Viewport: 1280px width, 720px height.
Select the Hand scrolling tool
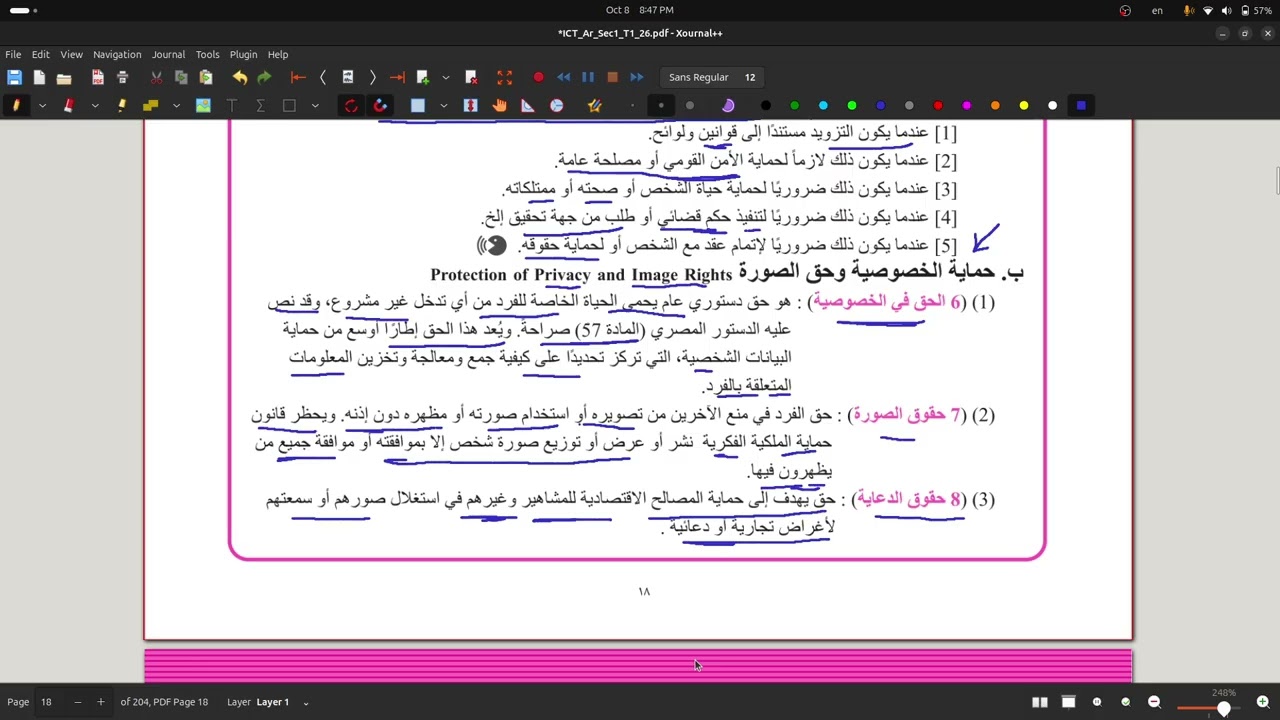coord(499,105)
